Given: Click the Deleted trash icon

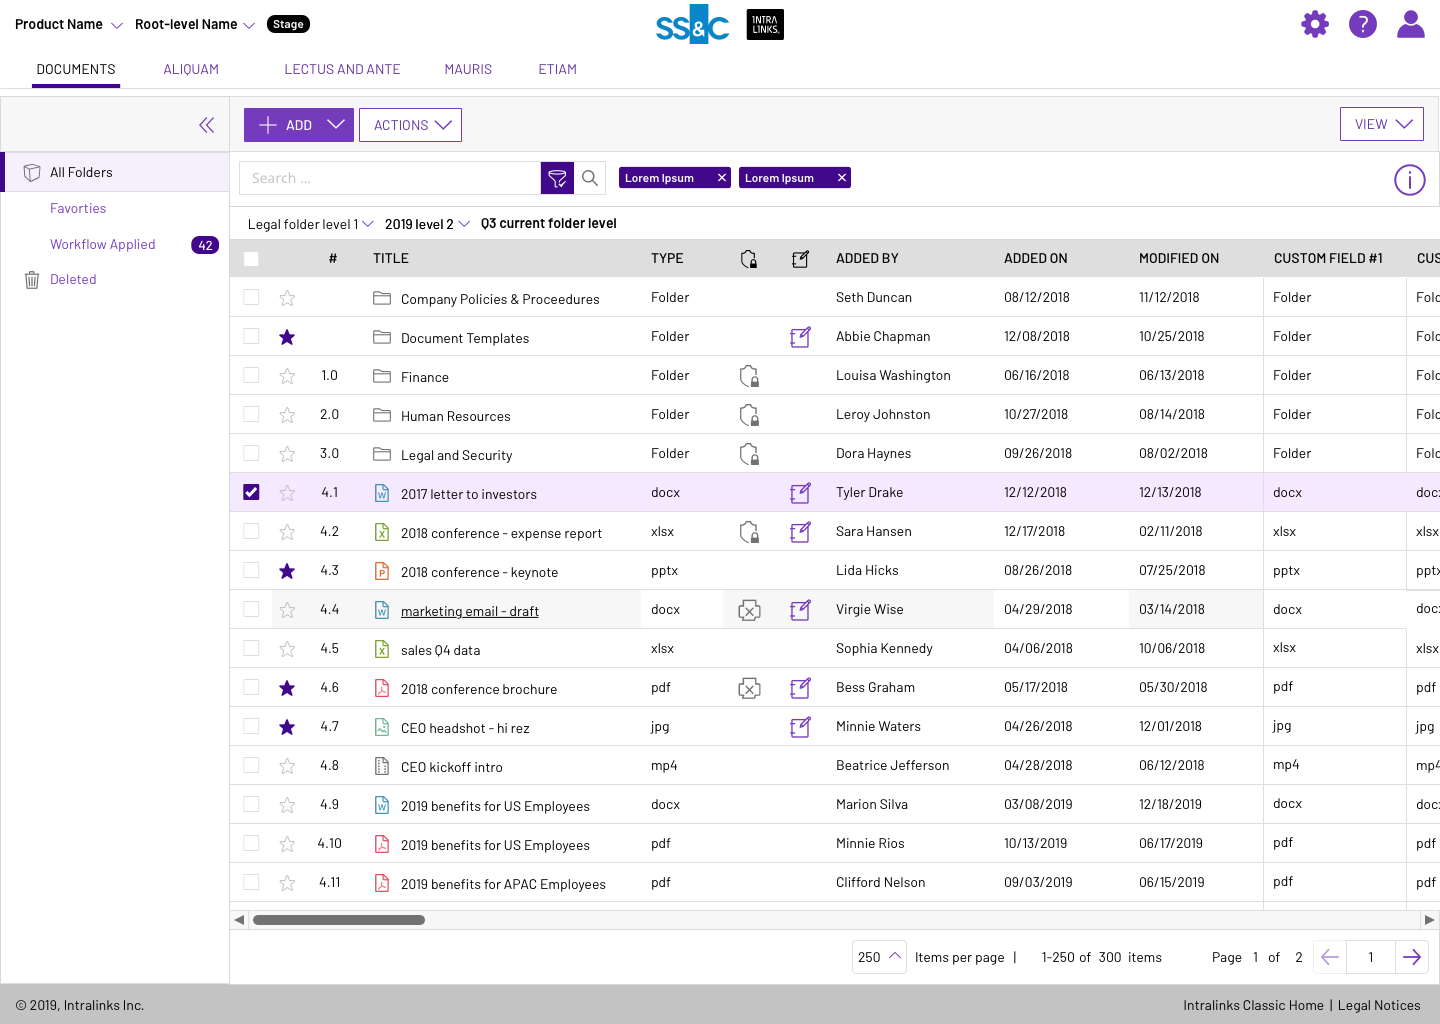Looking at the screenshot, I should [32, 280].
